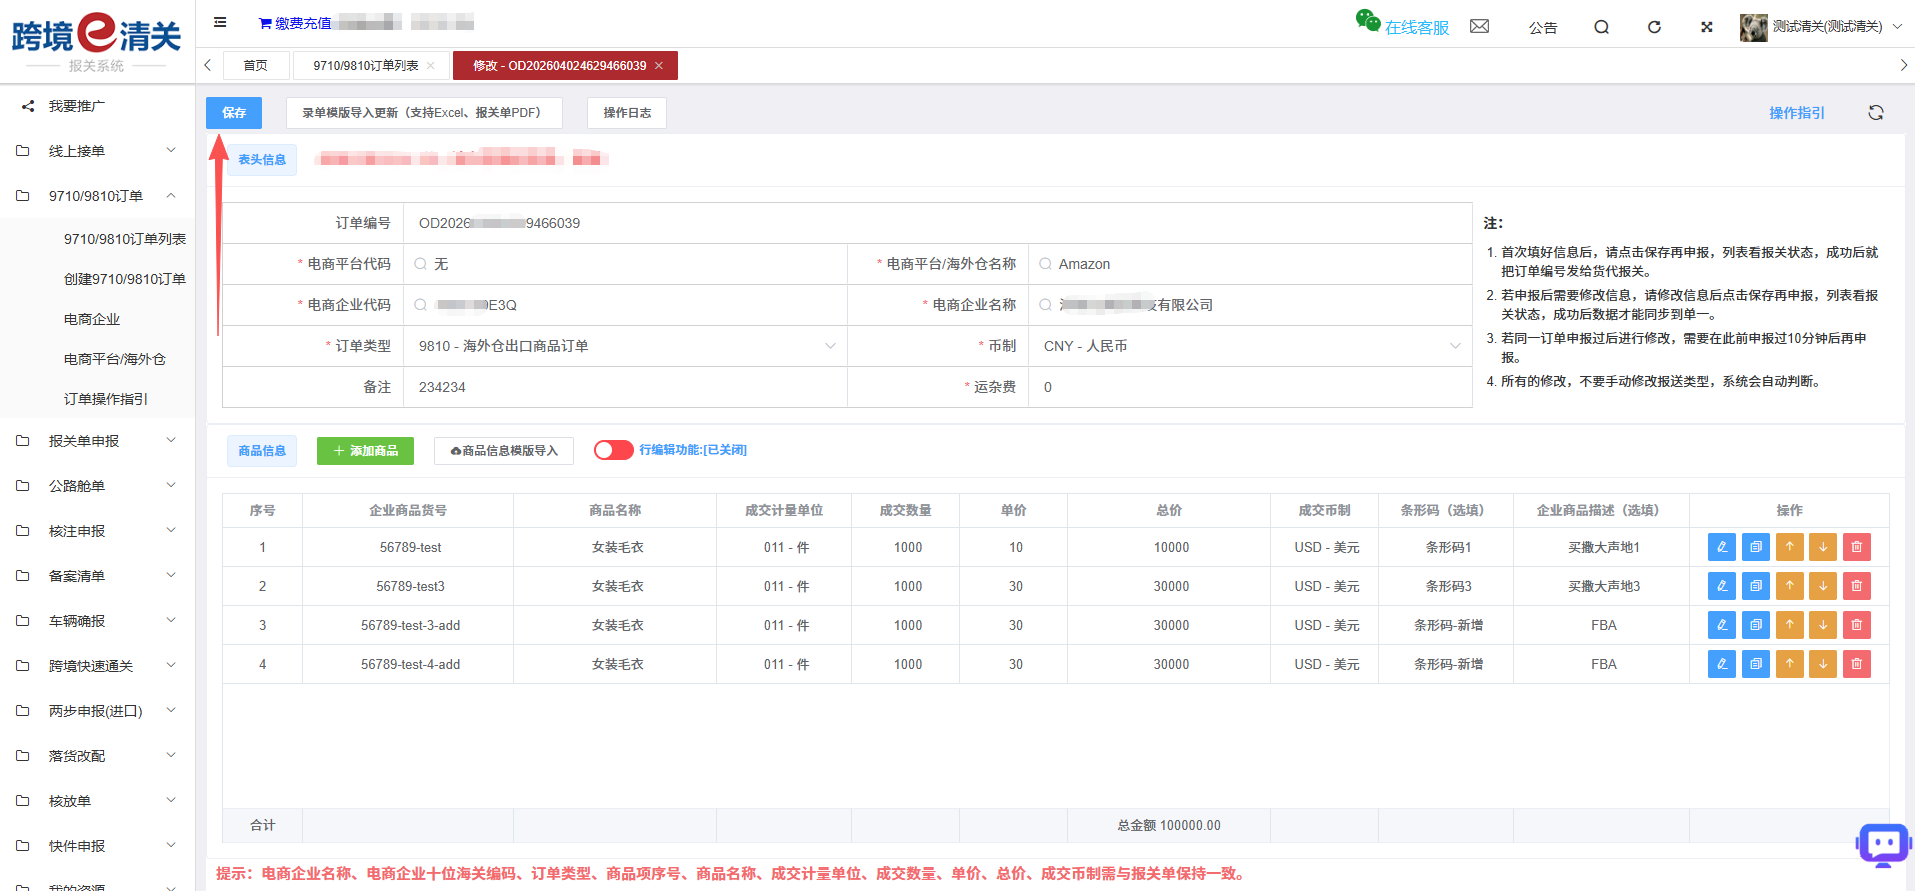Open the chat robot assistant icon
Screen dimensions: 1915x891
[1883, 845]
